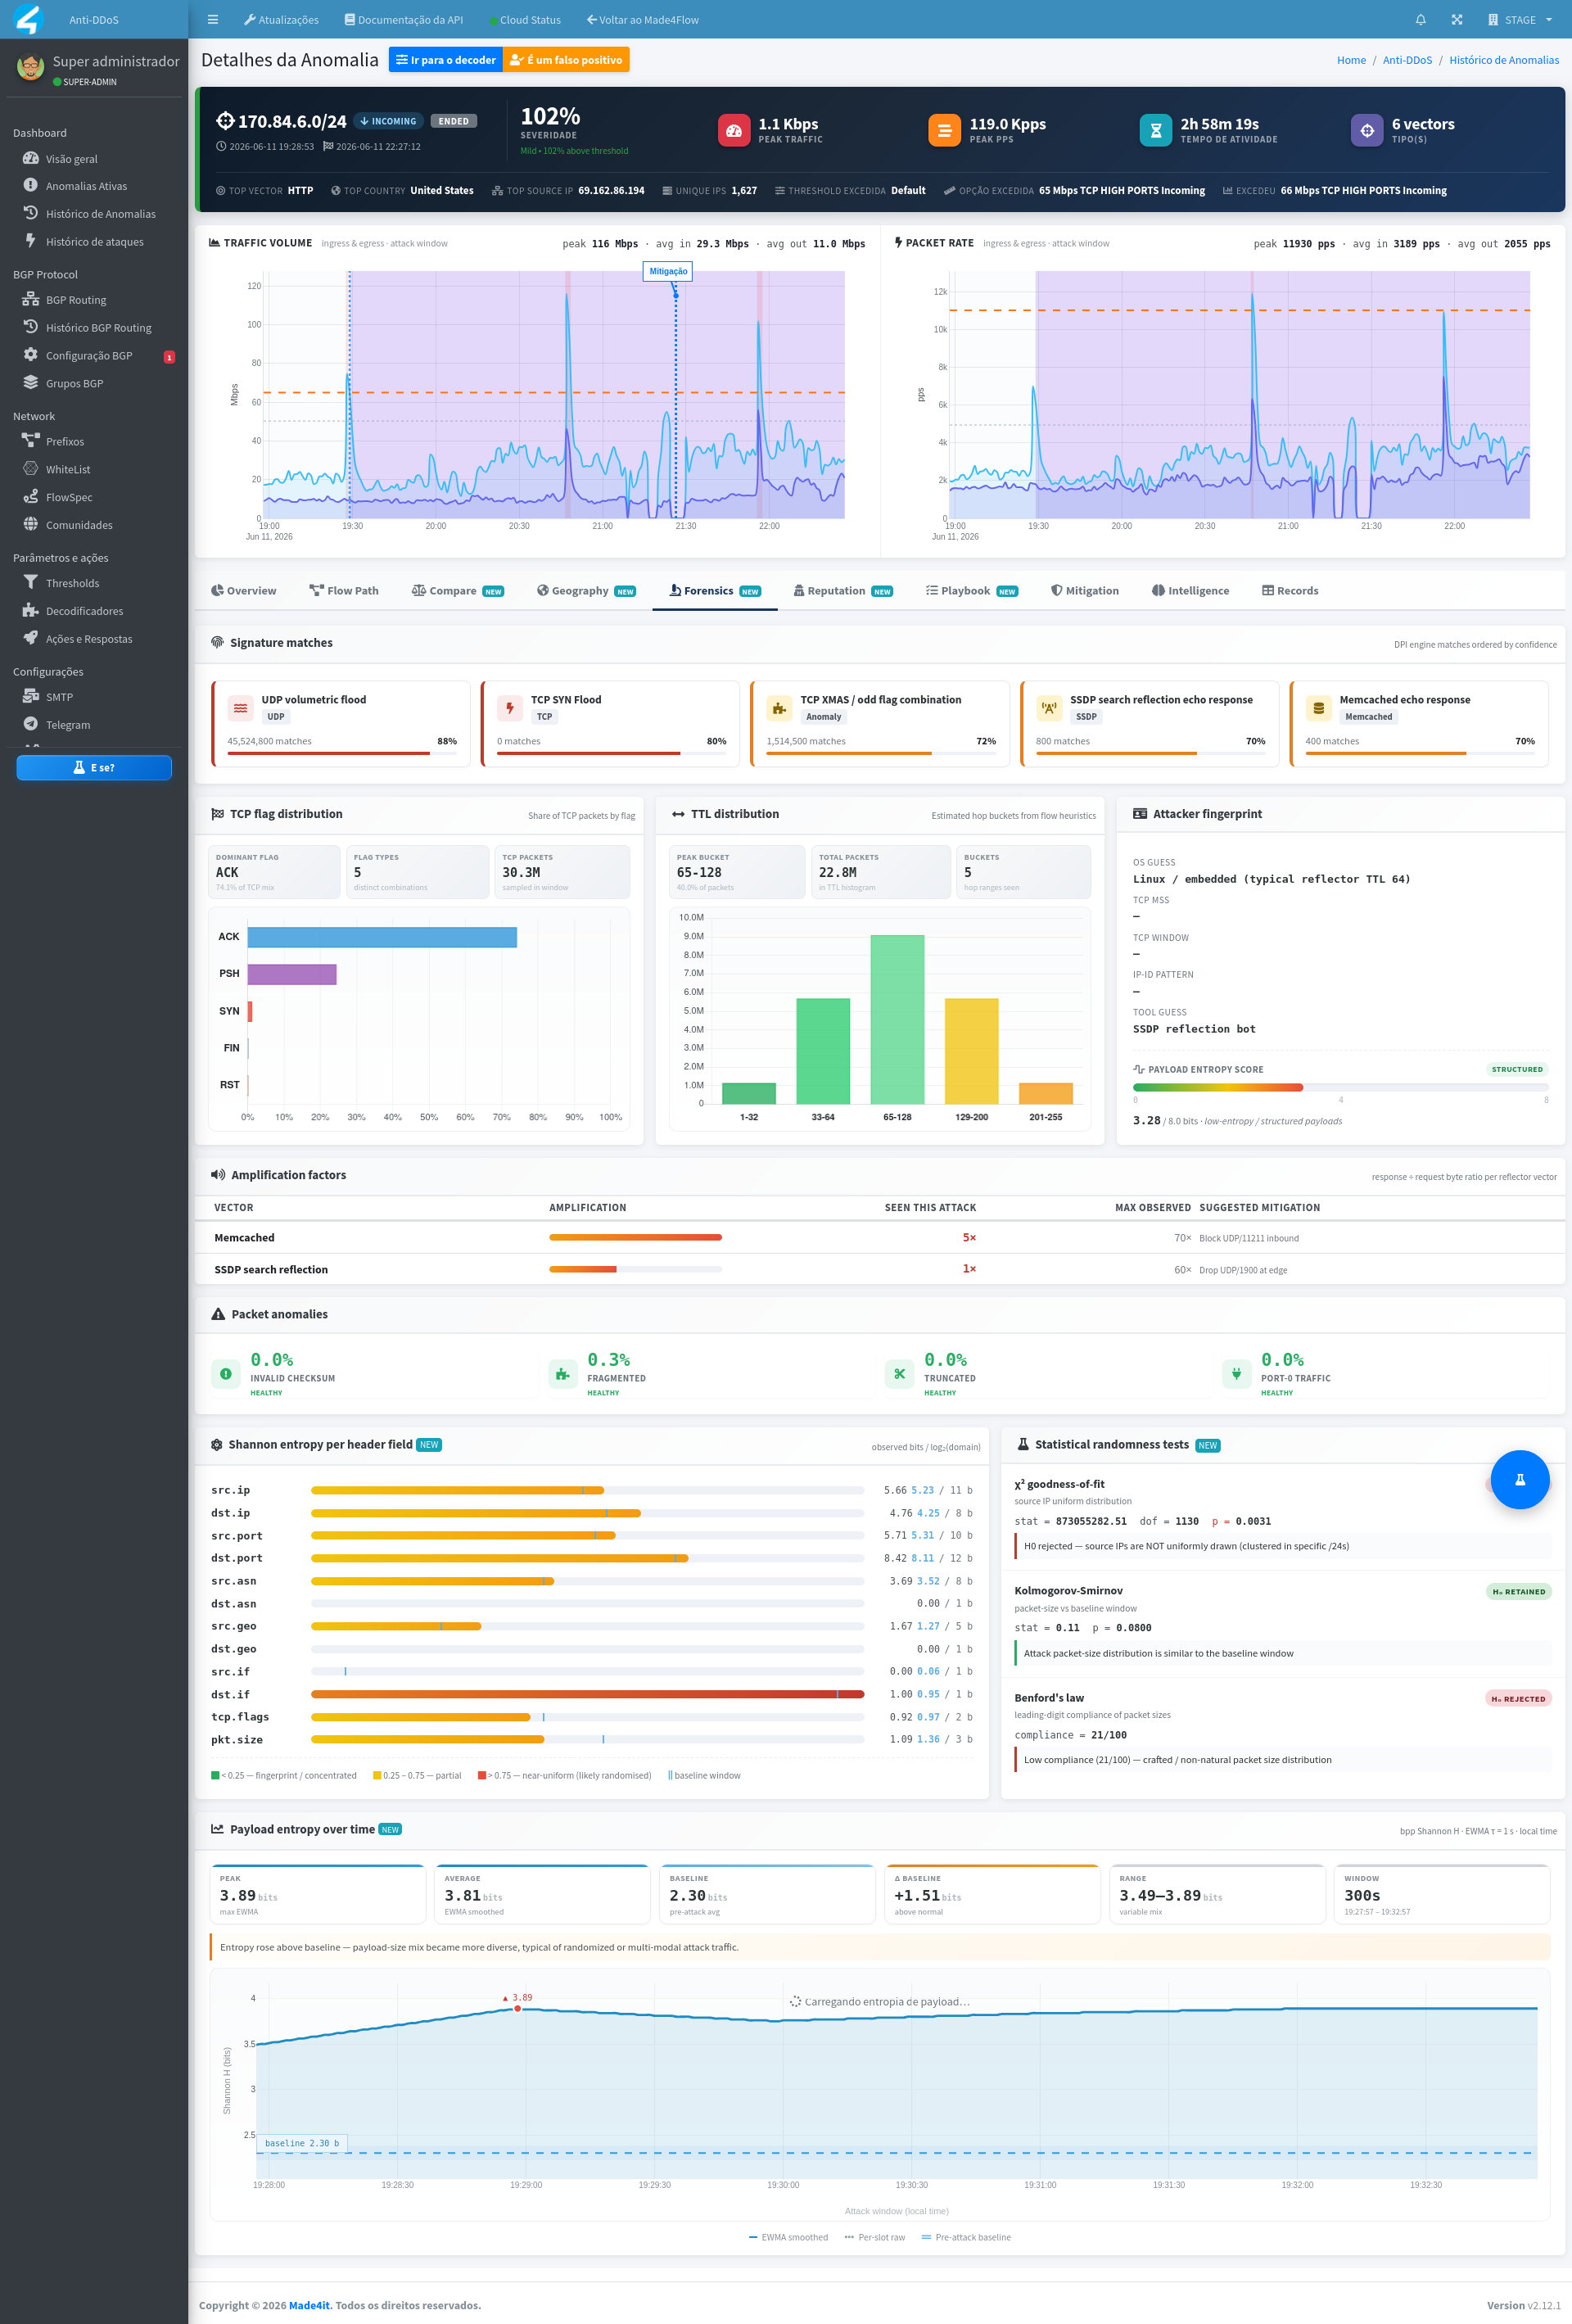This screenshot has height=2324, width=1572.
Task: Click the 'Ir para o decoder' button
Action: 445,60
